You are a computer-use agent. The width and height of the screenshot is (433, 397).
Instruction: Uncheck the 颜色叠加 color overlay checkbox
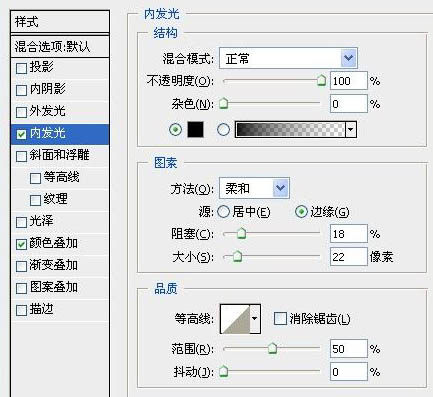coord(21,244)
